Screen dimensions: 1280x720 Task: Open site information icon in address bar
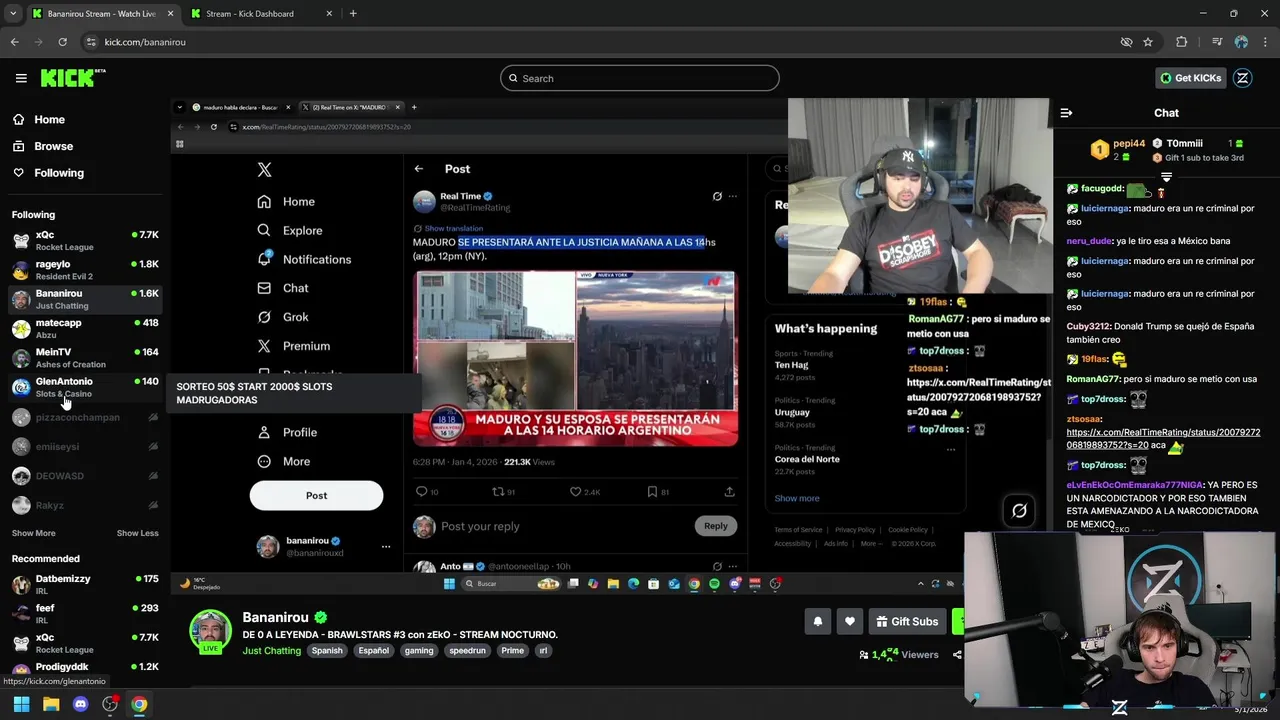pyautogui.click(x=91, y=42)
